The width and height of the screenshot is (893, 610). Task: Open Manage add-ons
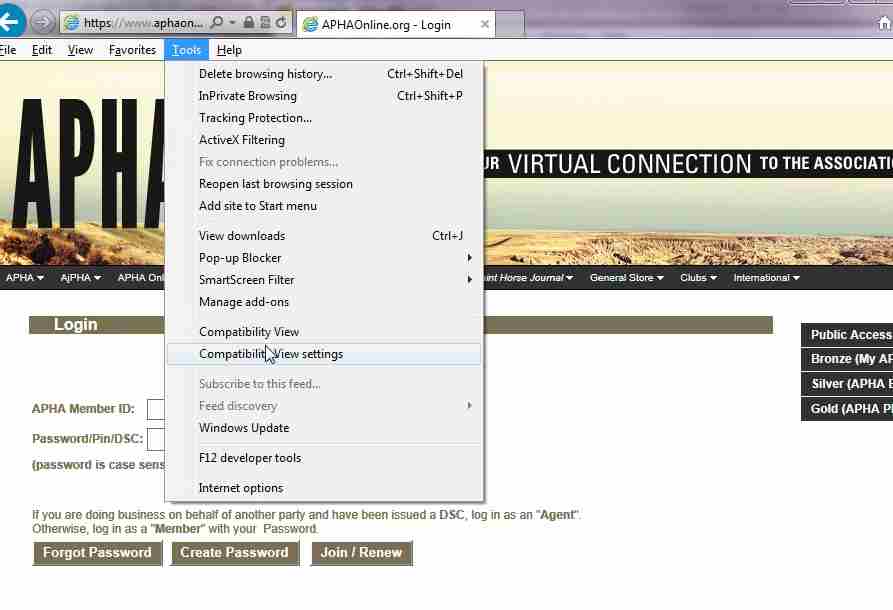[x=325, y=302]
